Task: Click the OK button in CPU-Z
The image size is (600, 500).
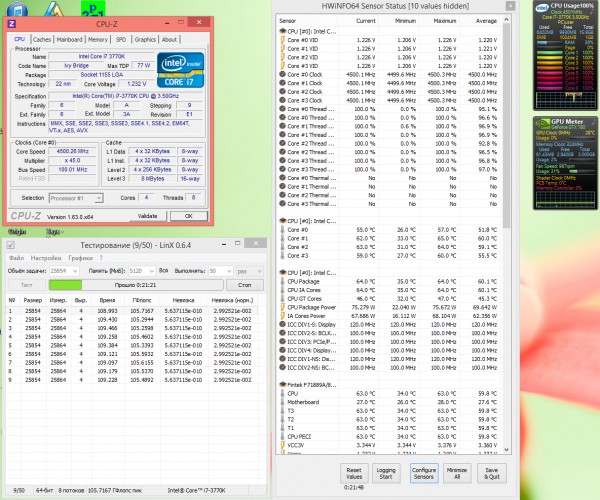Action: coord(189,216)
